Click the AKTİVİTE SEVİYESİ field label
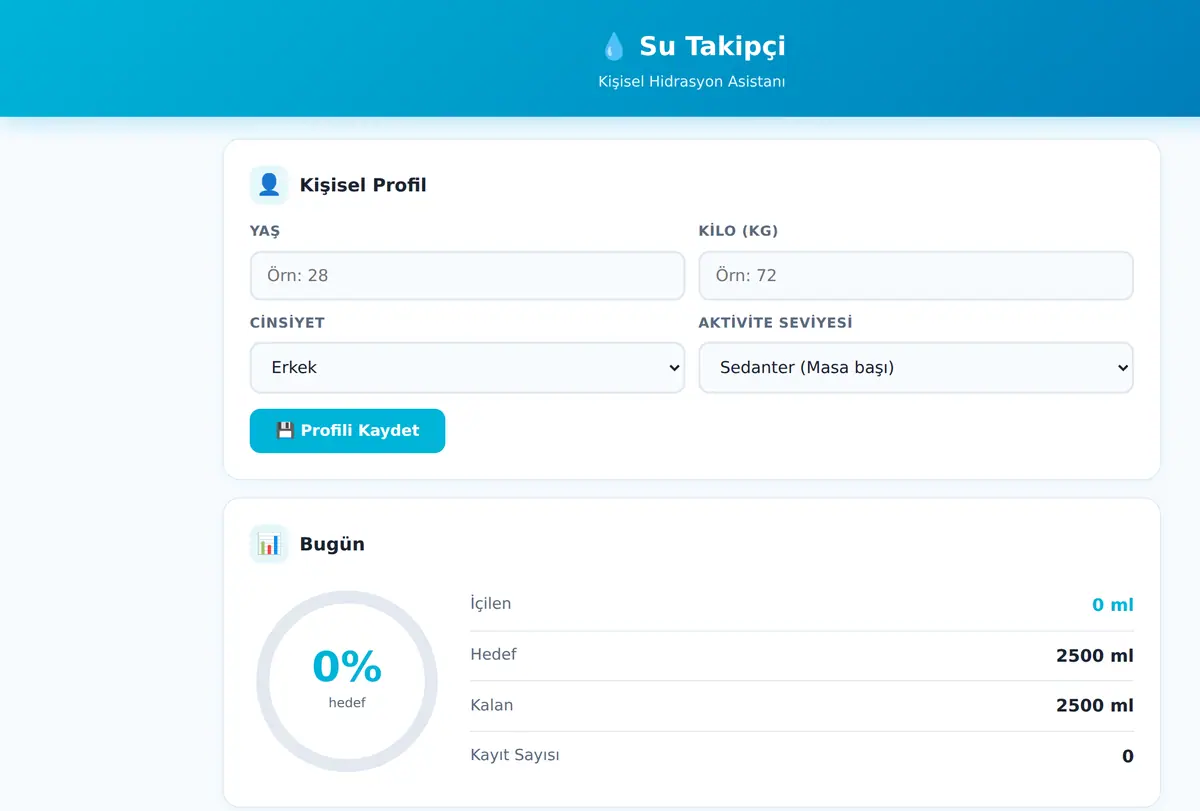1200x811 pixels. click(x=776, y=323)
